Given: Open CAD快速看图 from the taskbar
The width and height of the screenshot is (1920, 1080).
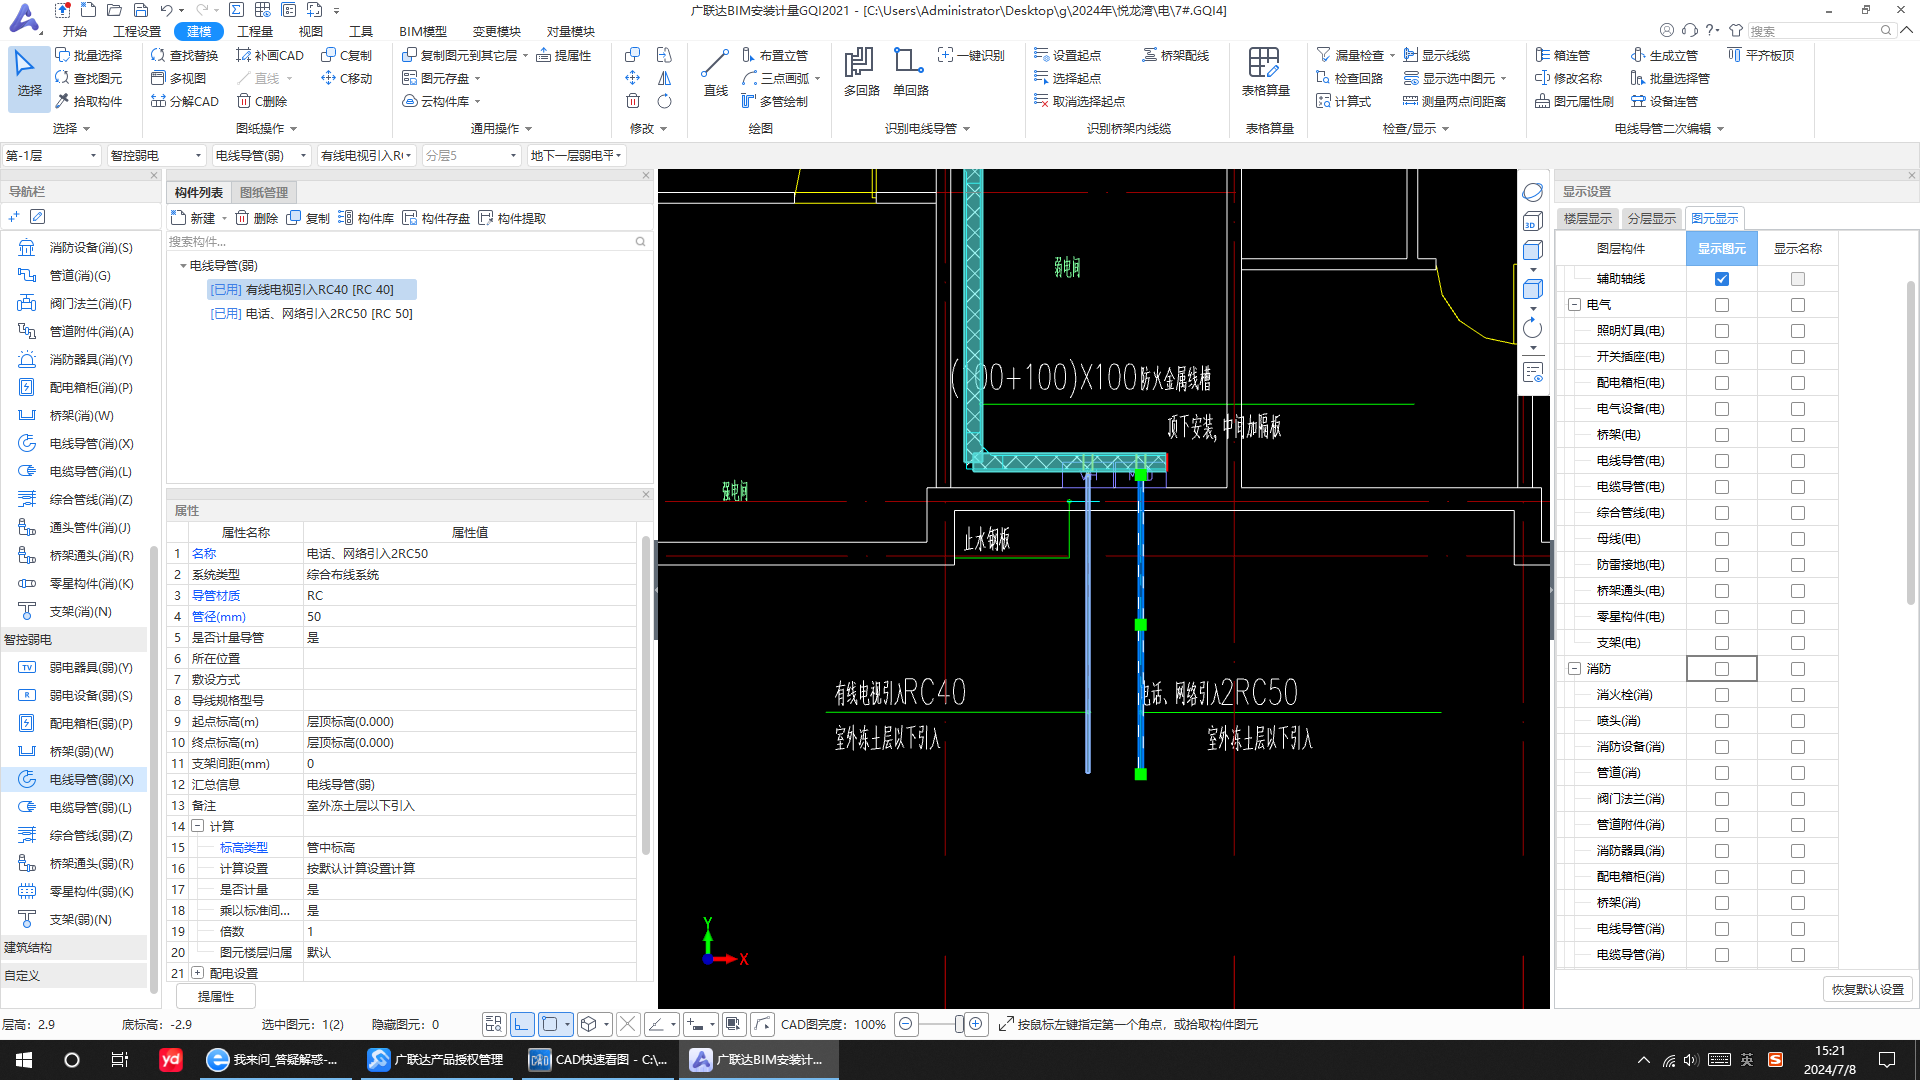Looking at the screenshot, I should 597,1060.
